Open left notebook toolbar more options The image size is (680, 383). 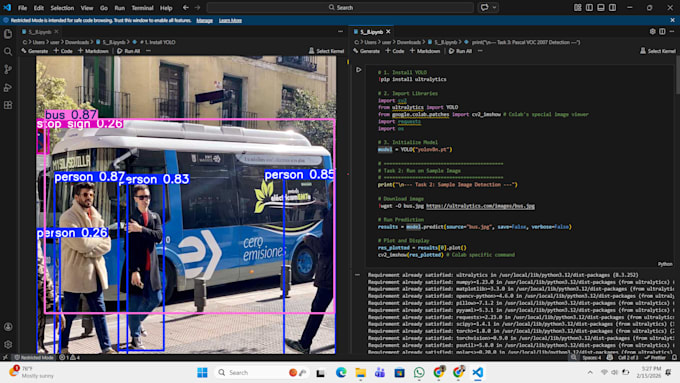148,51
